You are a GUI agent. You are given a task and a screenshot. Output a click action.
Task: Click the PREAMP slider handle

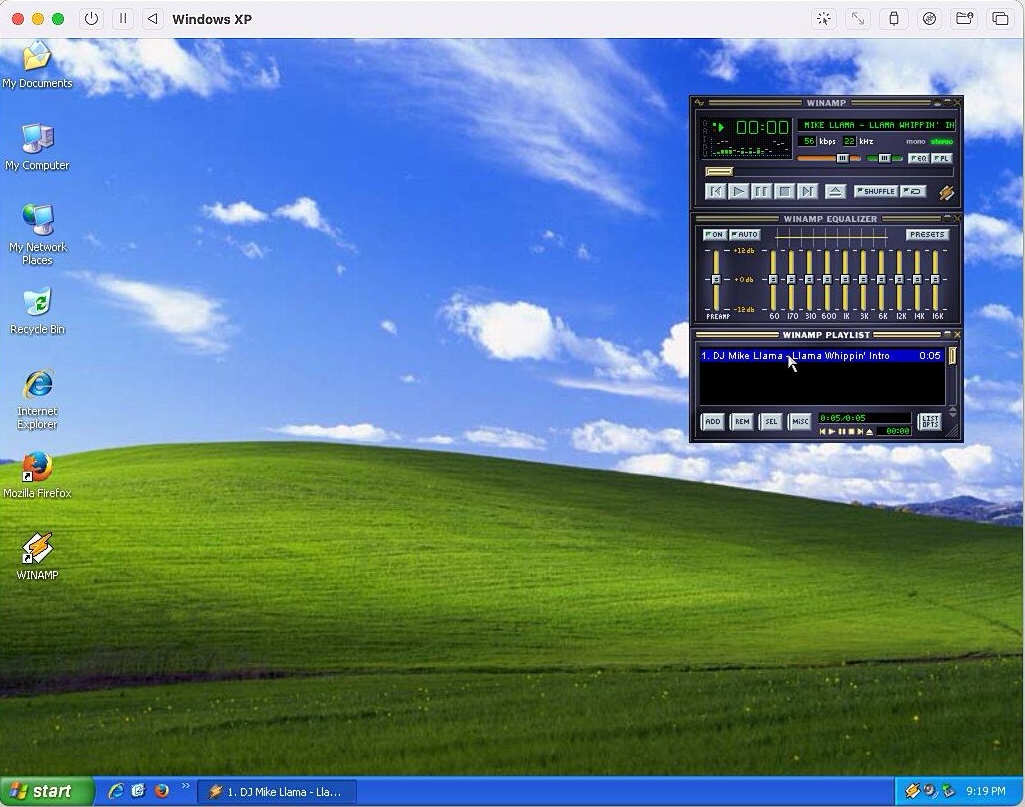716,280
